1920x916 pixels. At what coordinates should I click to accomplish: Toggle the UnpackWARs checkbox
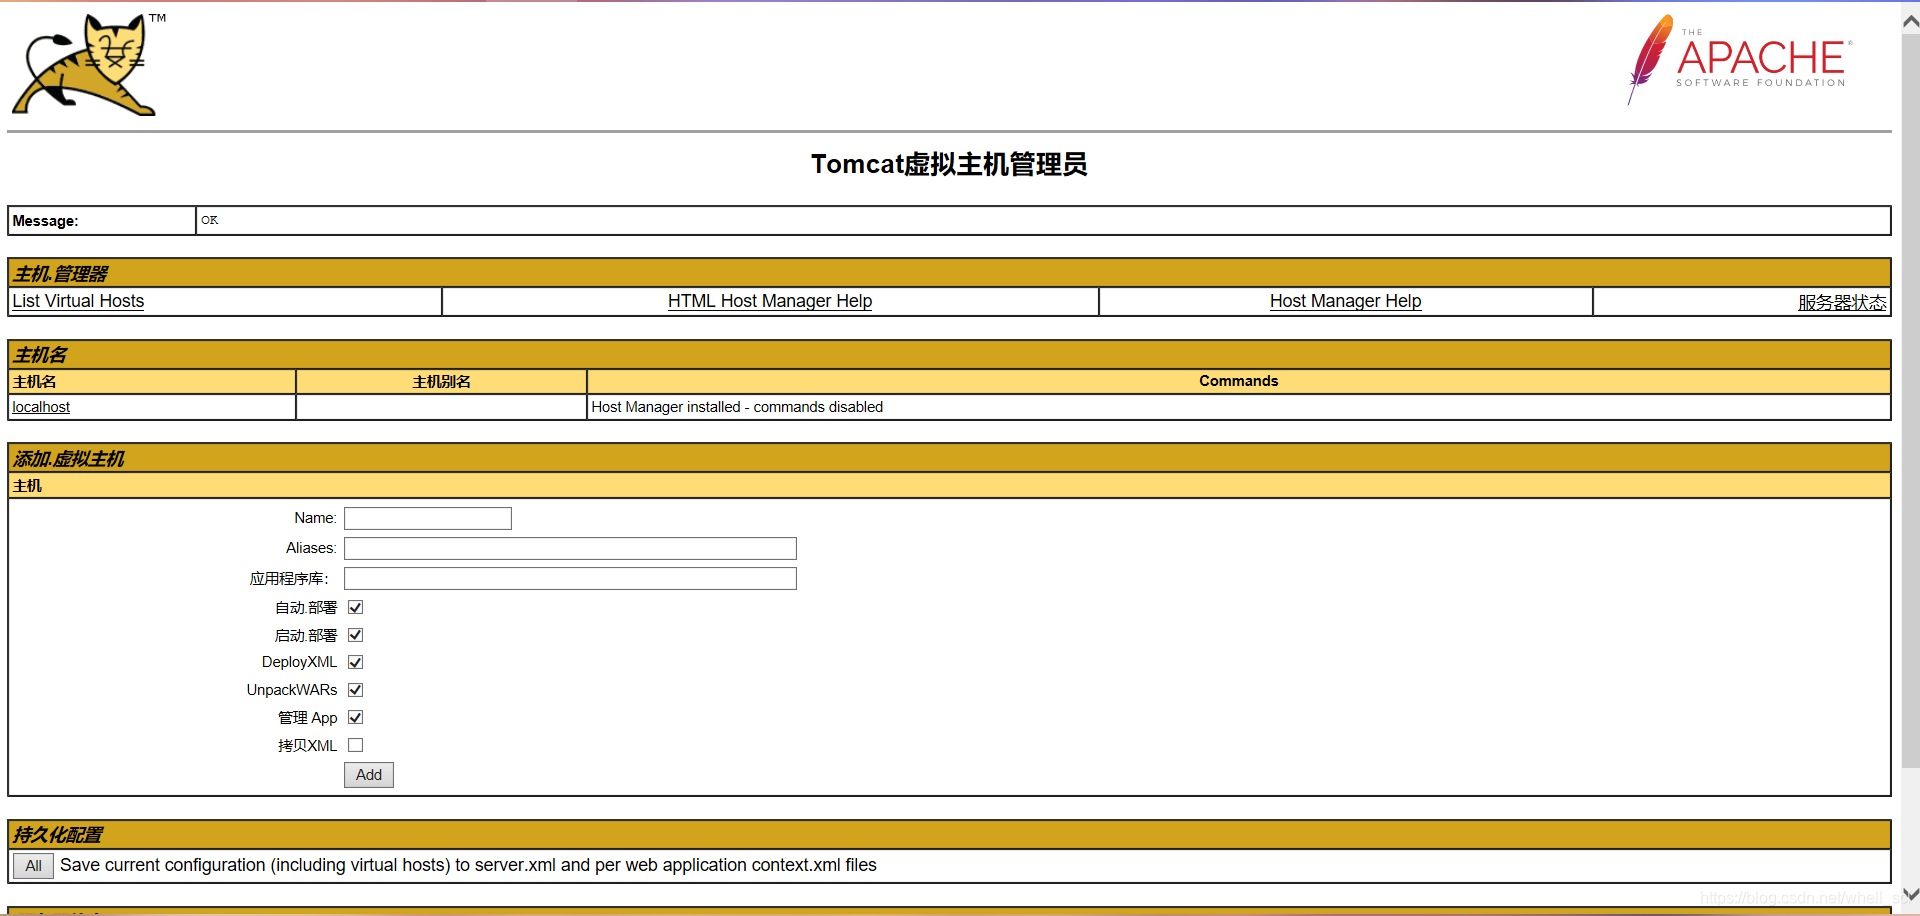[x=355, y=690]
